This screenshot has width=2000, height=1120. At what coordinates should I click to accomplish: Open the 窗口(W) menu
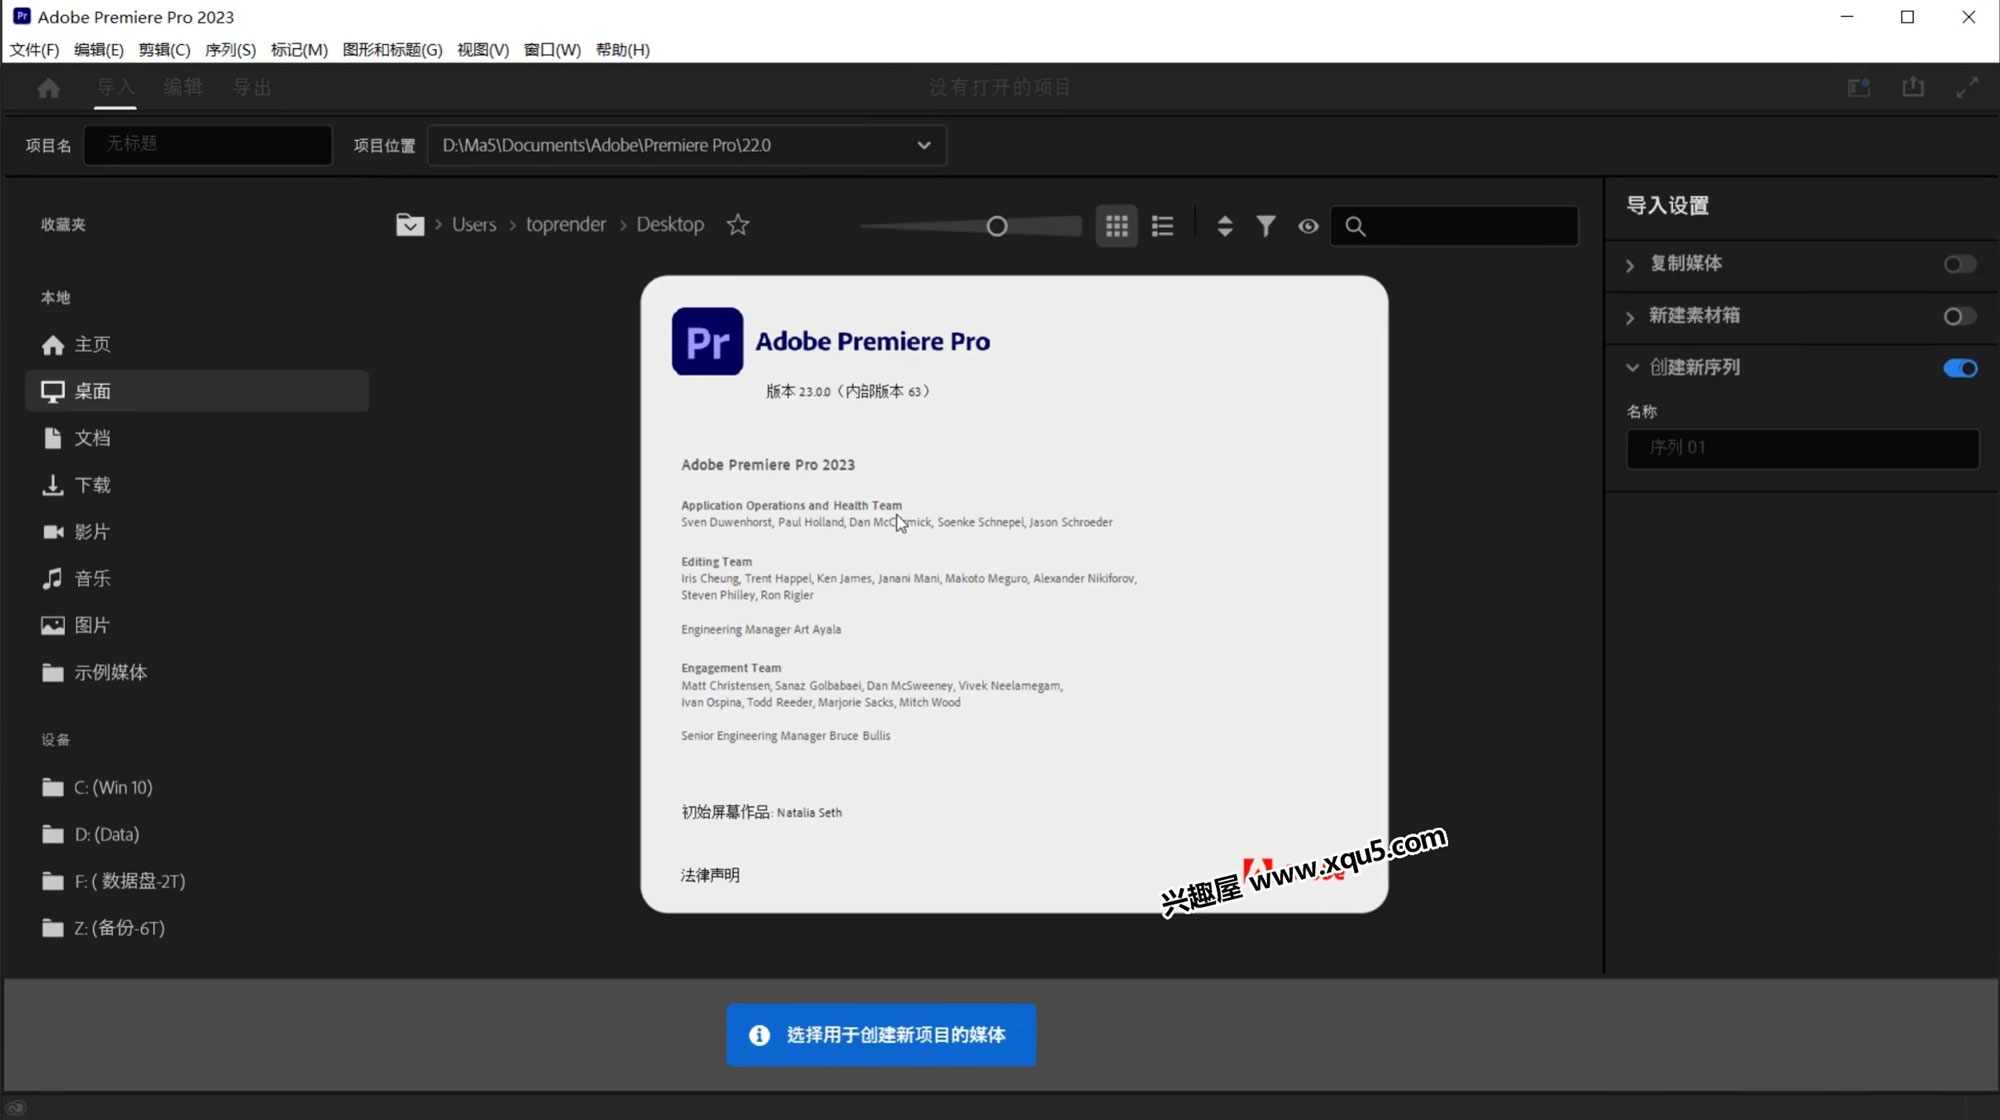click(552, 50)
